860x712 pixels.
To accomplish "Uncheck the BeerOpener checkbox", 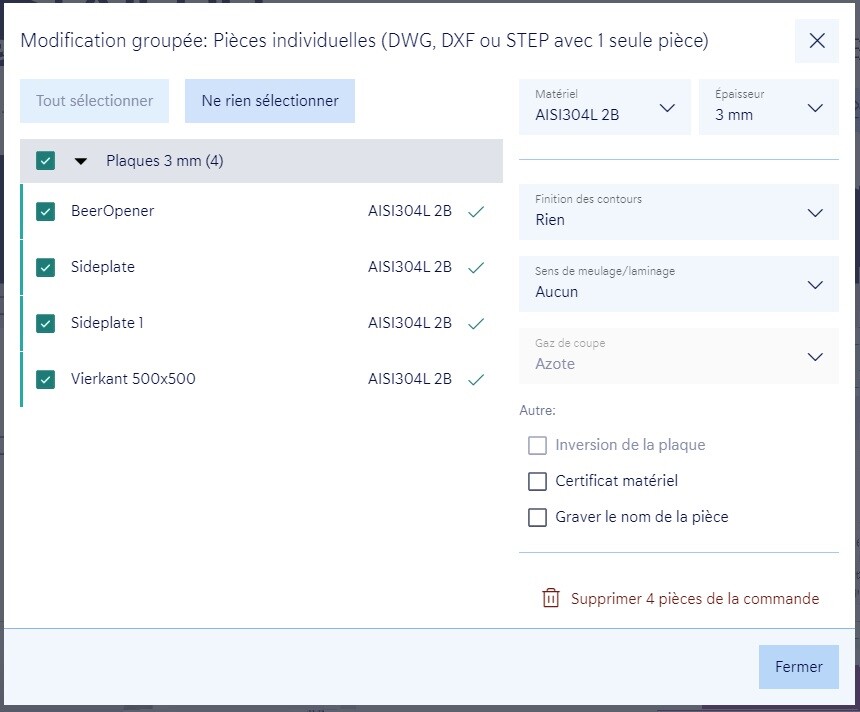I will point(45,211).
